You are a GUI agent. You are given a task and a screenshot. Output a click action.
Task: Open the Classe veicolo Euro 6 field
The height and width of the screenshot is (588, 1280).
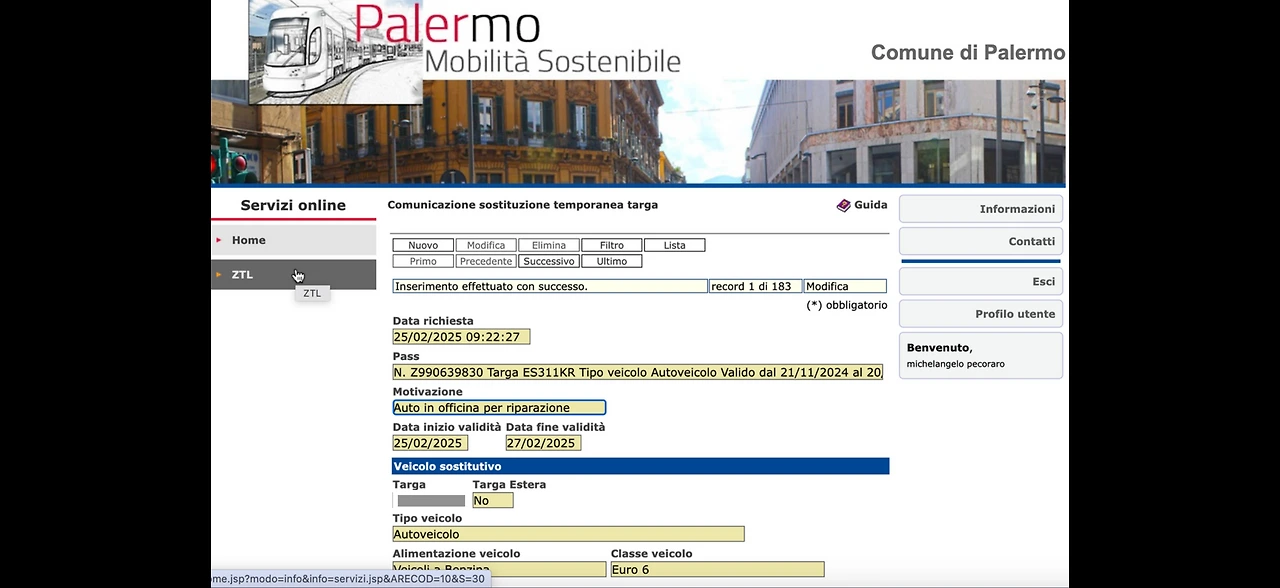pos(718,570)
